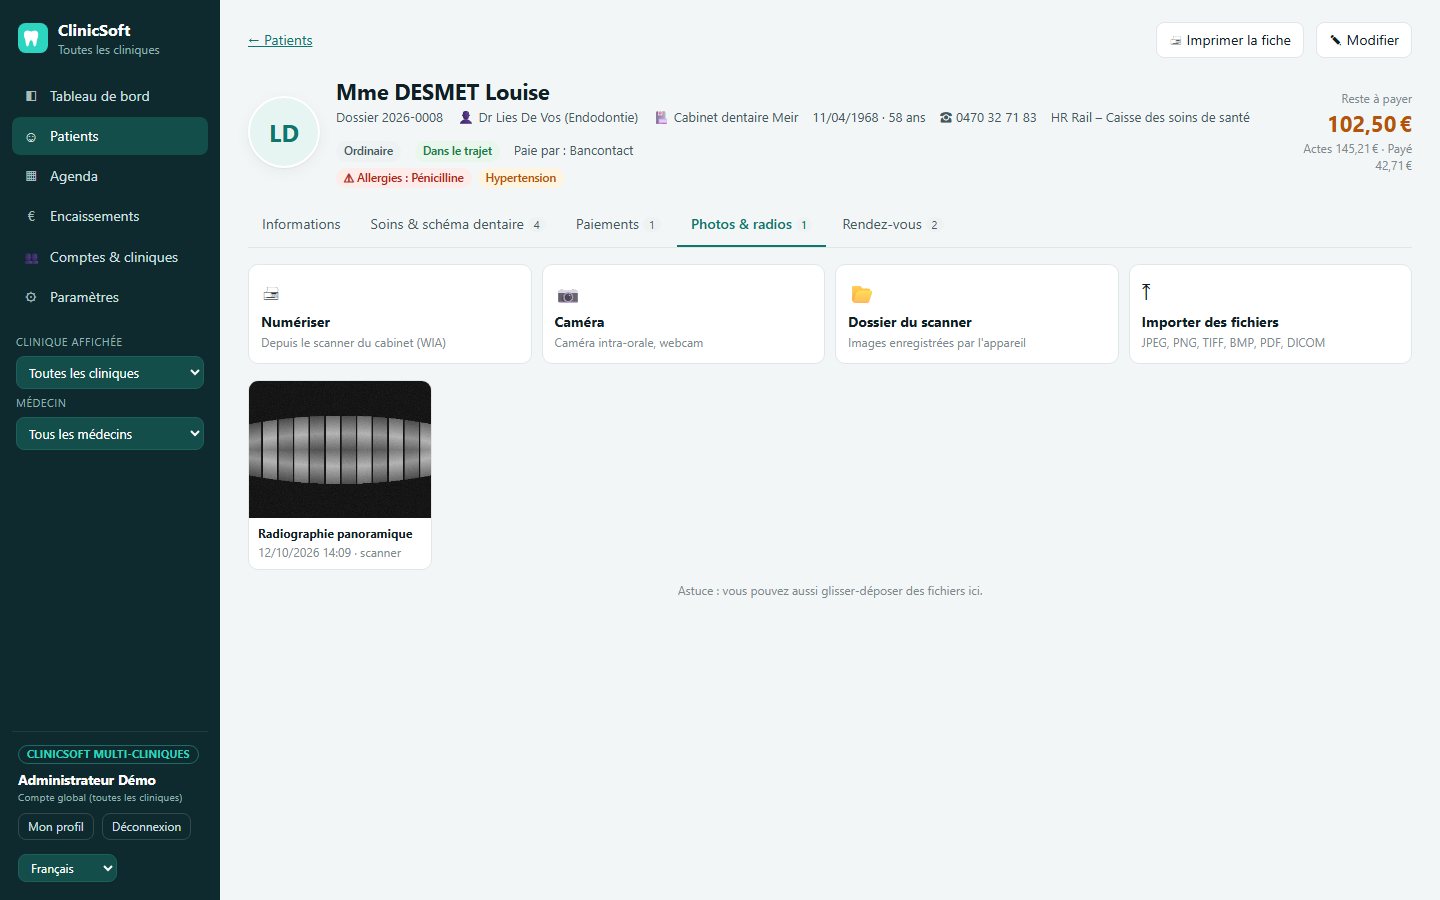Screen dimensions: 1440x900
Task: Click the clinic icon beside Cabinet dentaire Meir
Action: 661,118
